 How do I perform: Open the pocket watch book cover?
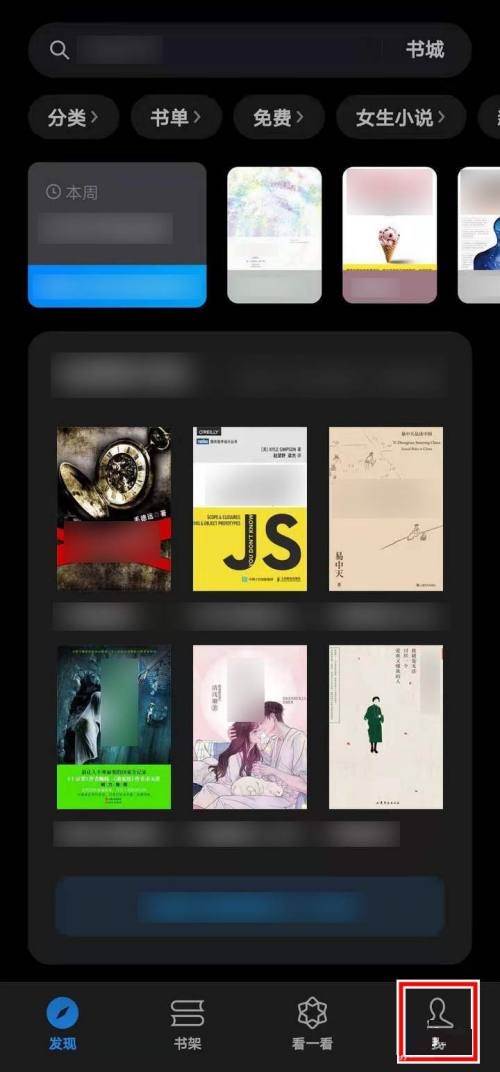click(x=114, y=509)
